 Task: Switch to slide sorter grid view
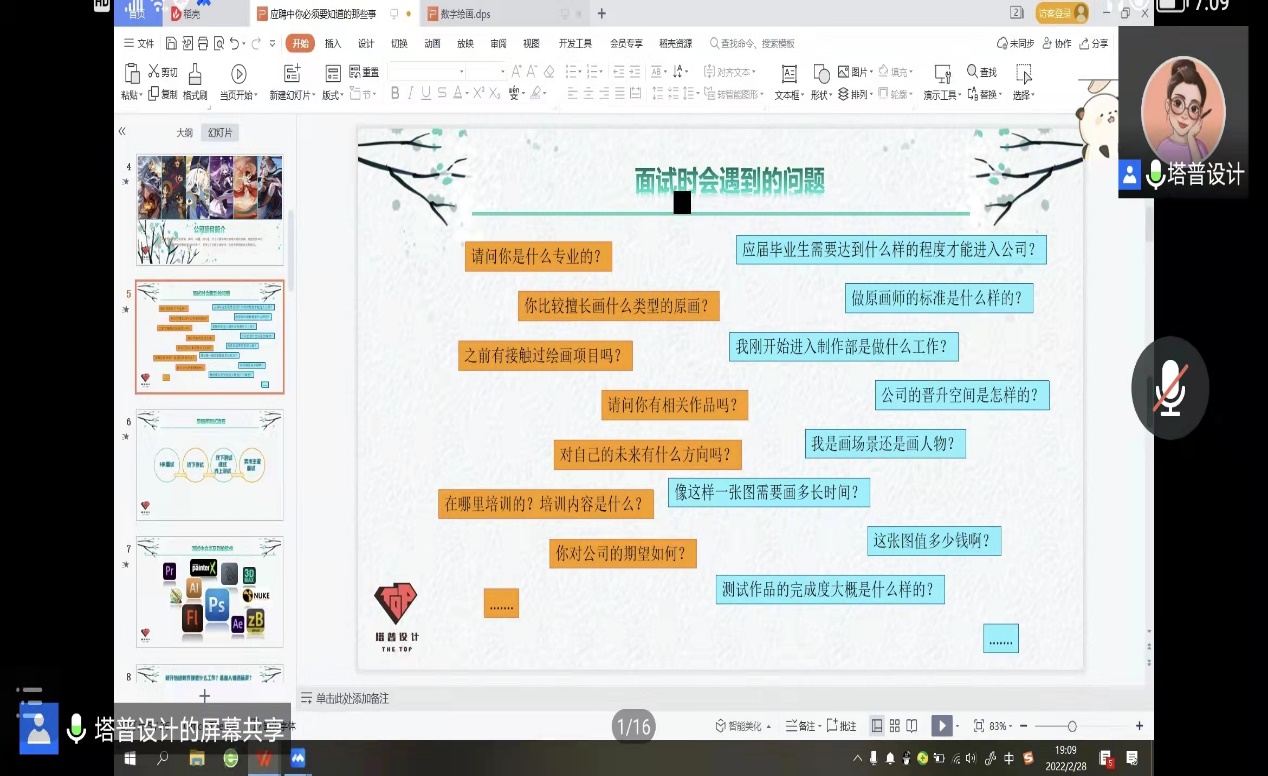tap(896, 726)
